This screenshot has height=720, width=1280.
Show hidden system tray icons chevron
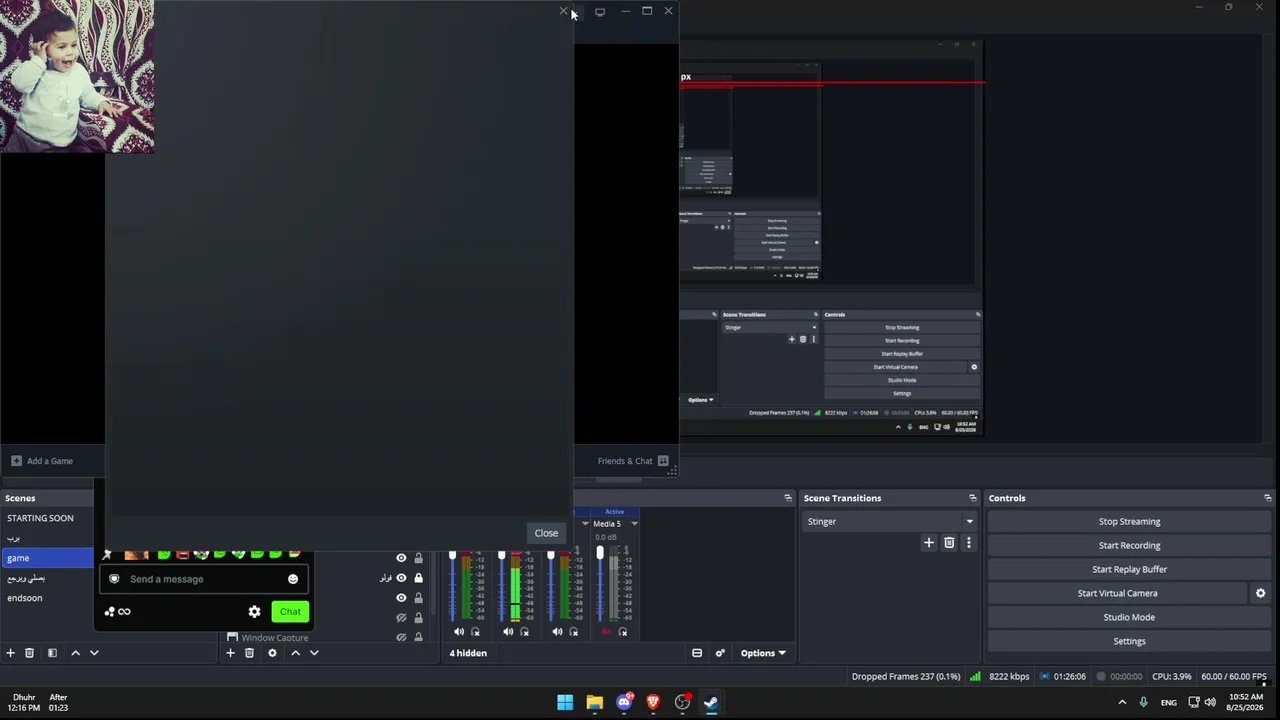pyautogui.click(x=1122, y=702)
